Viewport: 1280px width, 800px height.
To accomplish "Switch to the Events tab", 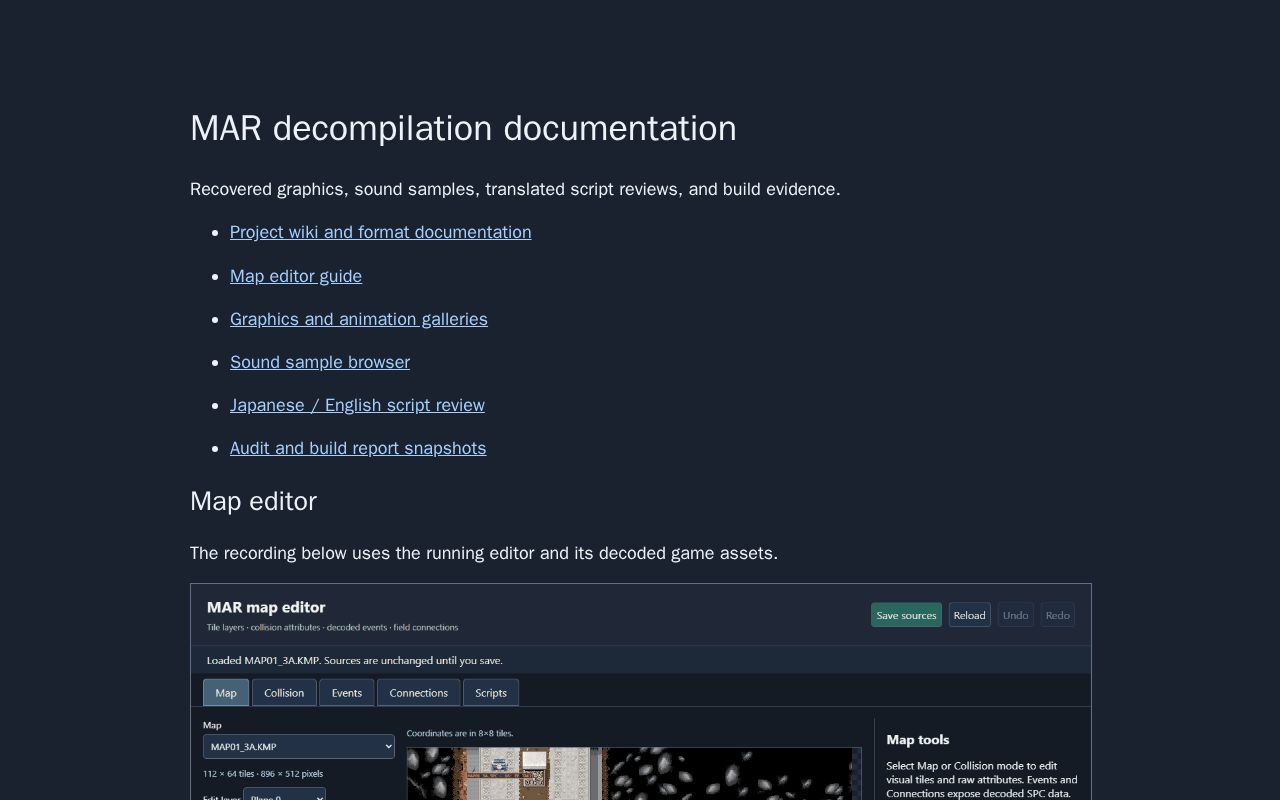I will pos(347,693).
